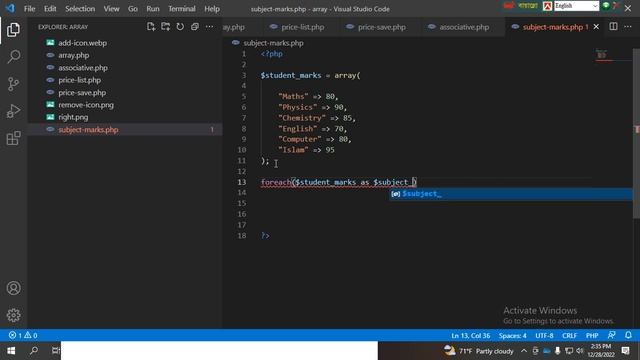Open Windows Task View
This screenshot has height=360, width=640.
click(55, 351)
